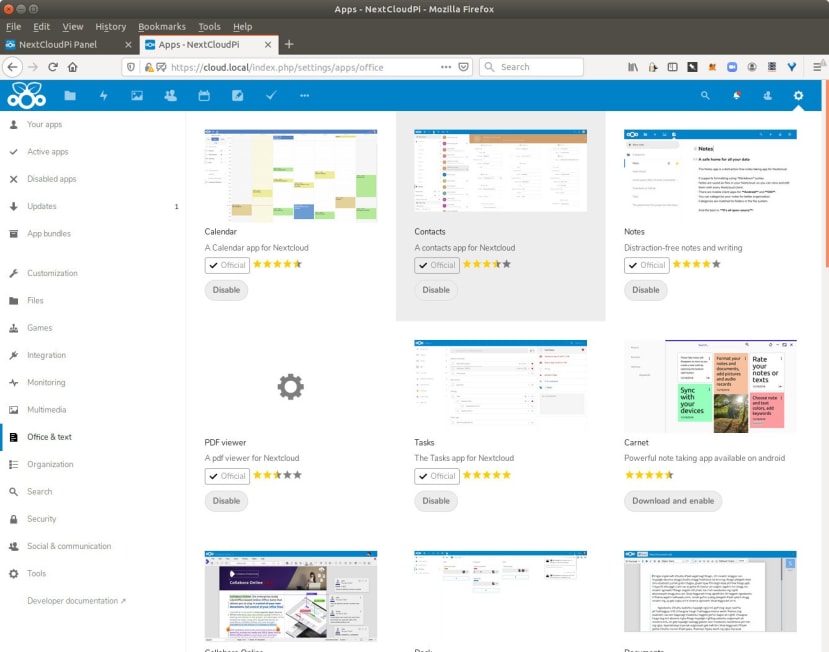Click the Firefox Search input field

(531, 67)
